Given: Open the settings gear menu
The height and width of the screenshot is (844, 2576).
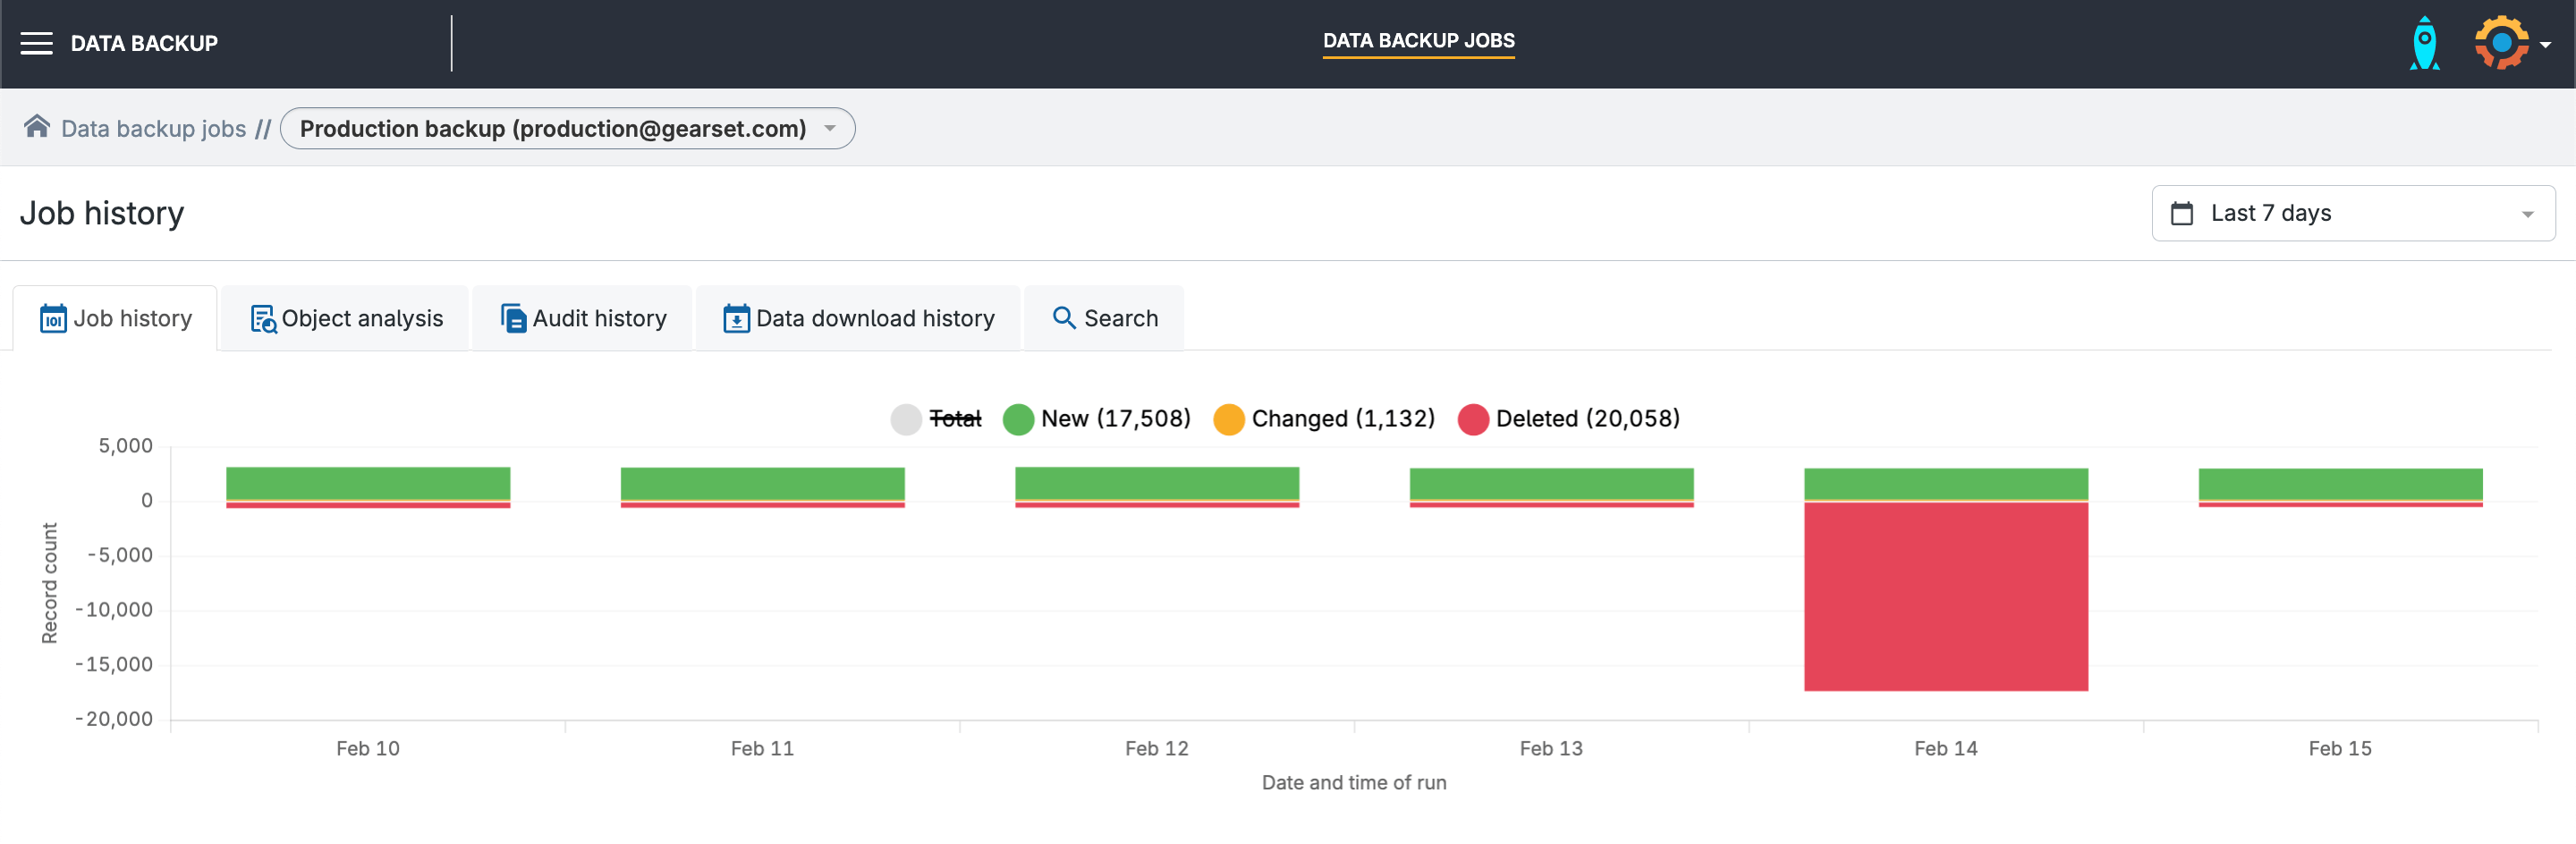Looking at the screenshot, I should (x=2502, y=43).
